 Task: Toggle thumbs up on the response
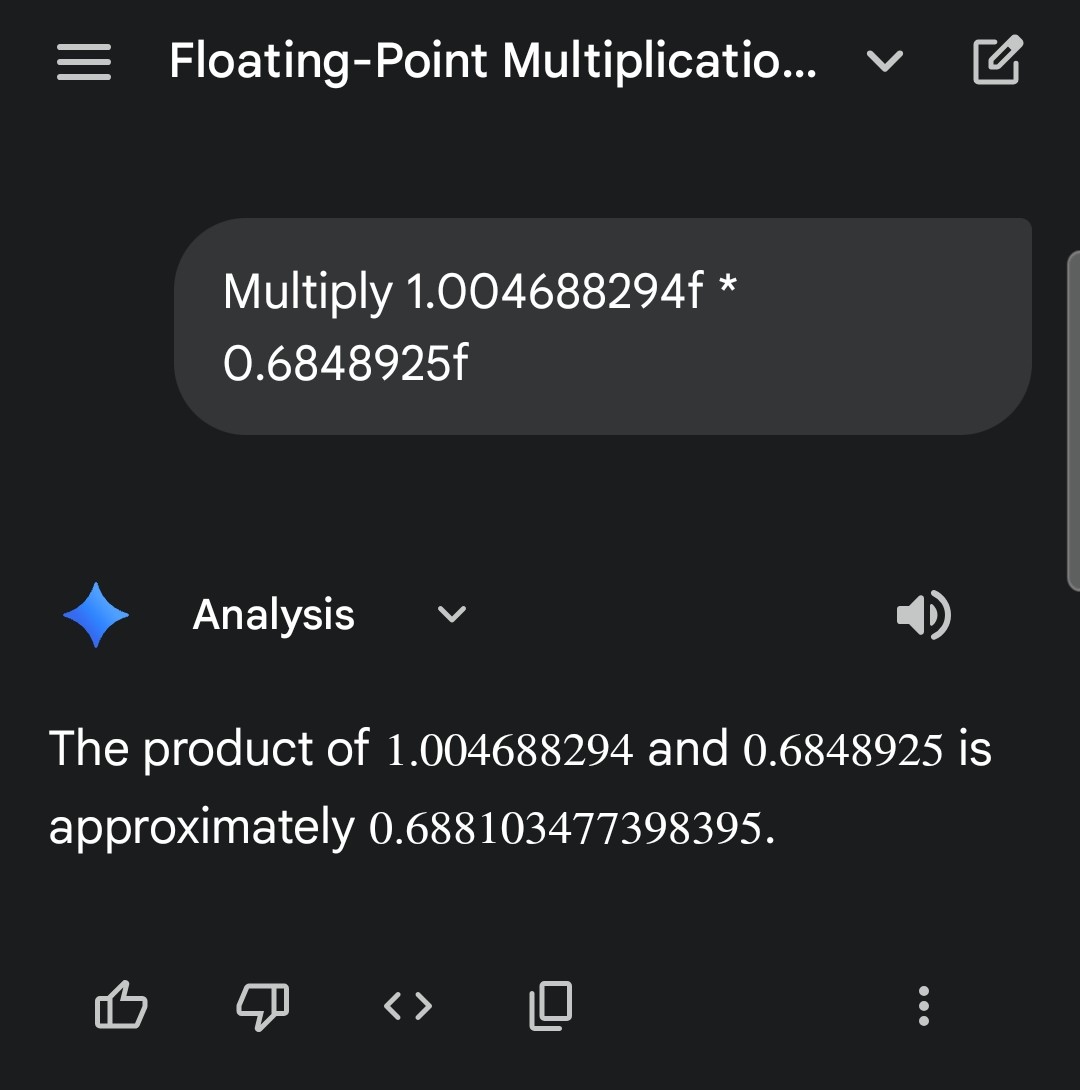point(121,1005)
